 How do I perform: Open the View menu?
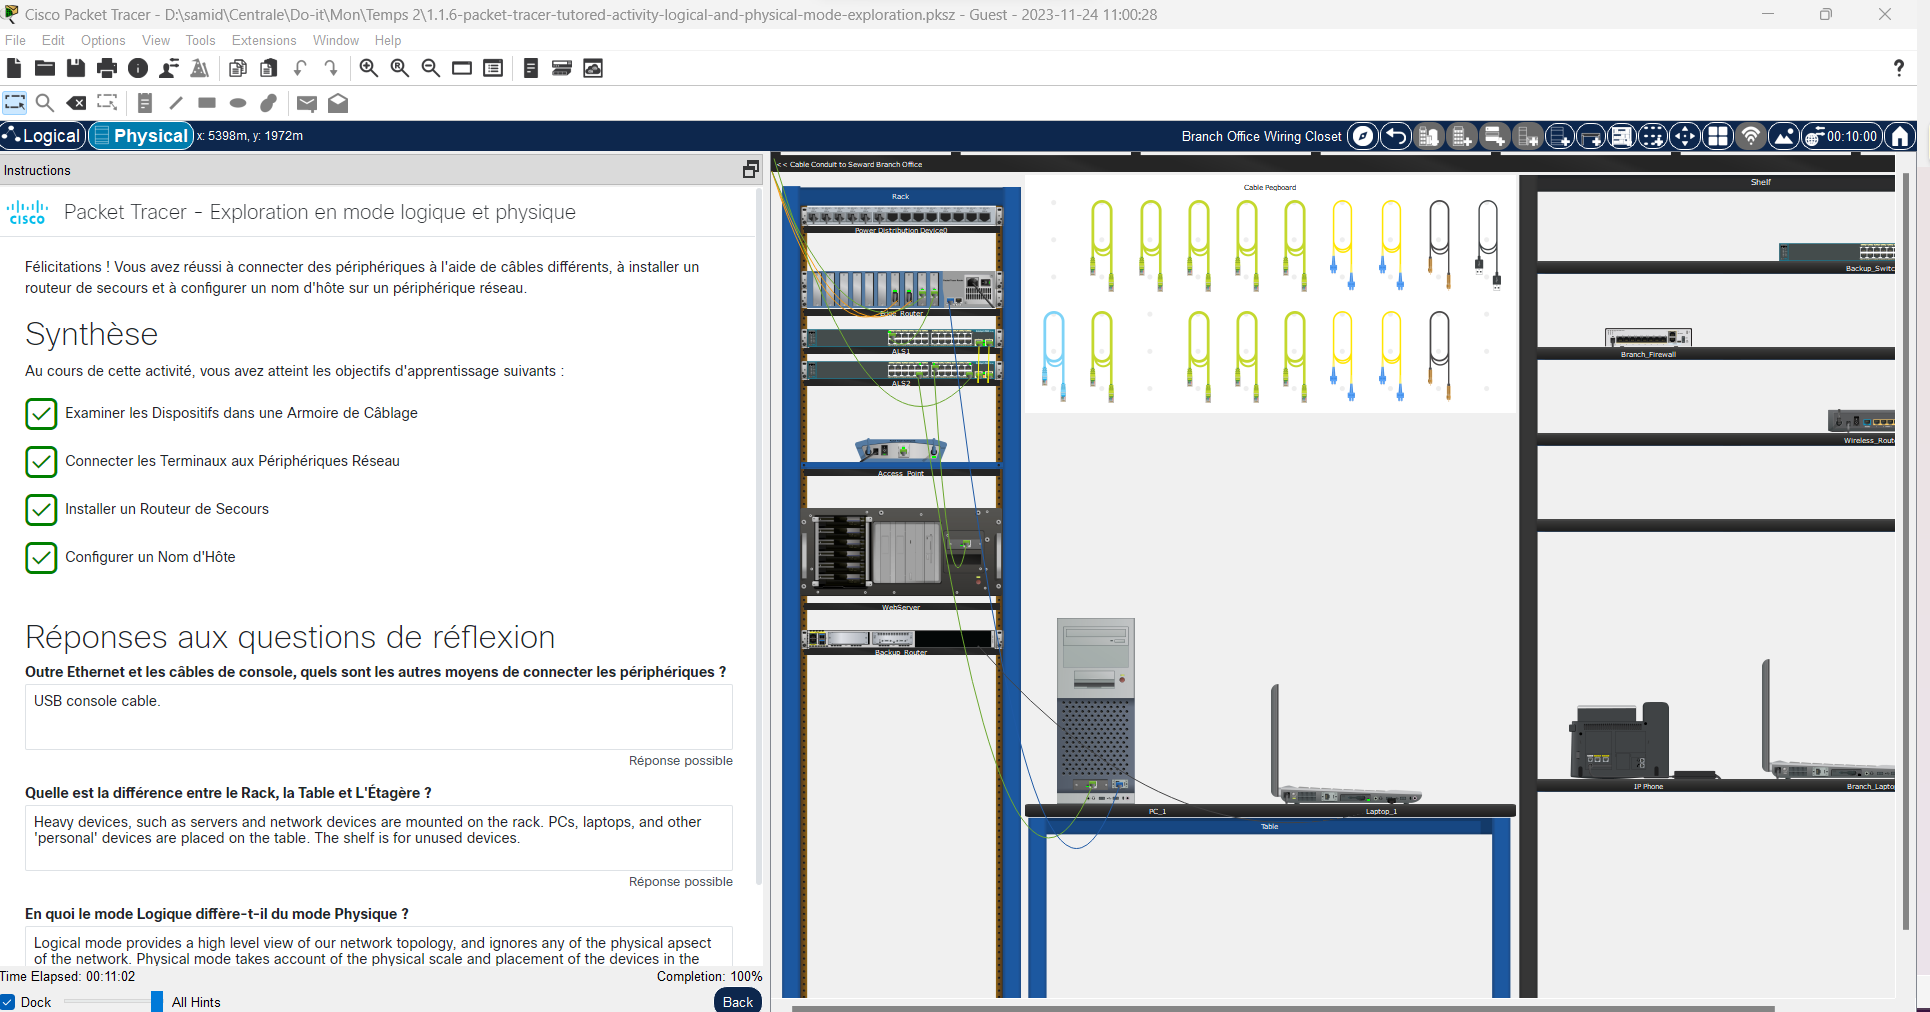156,40
